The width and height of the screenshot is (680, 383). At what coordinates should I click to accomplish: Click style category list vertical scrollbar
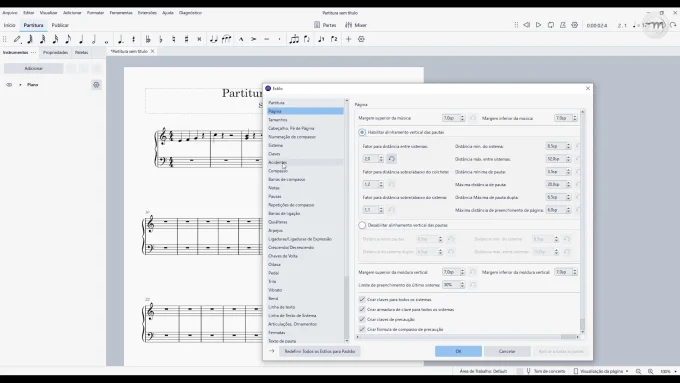pyautogui.click(x=347, y=221)
